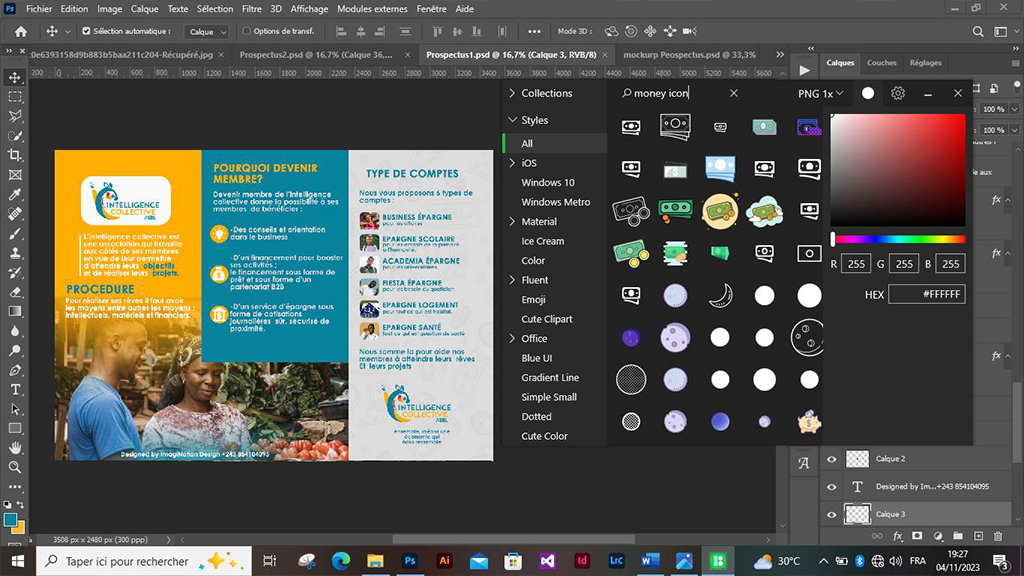Switch to the Couches panel tab
Image resolution: width=1024 pixels, height=576 pixels.
point(882,63)
